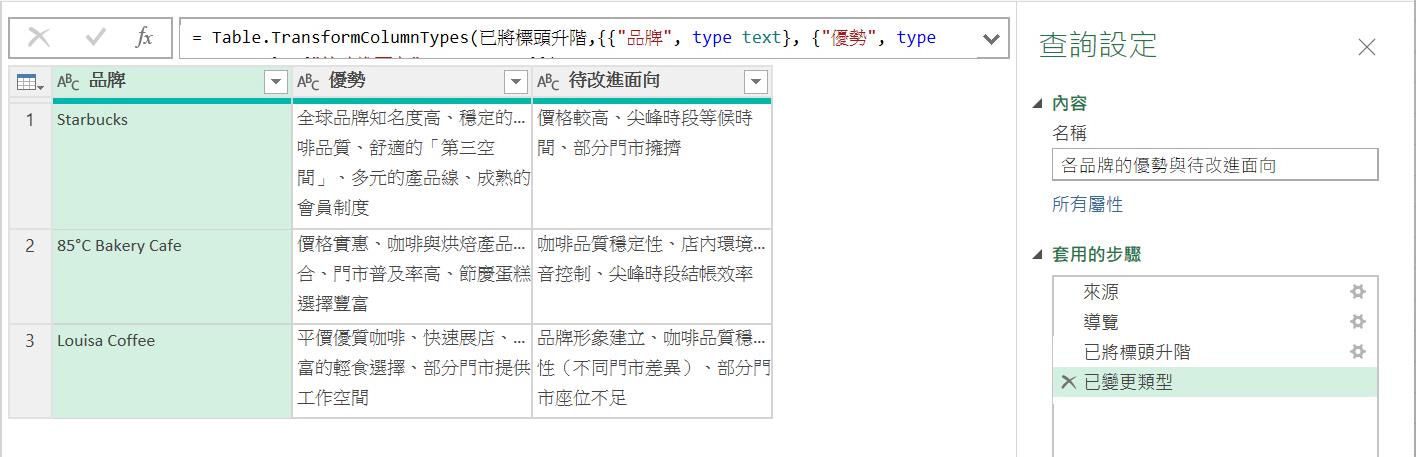Open gear settings for 導覽 step
This screenshot has height=457, width=1416.
tap(1357, 322)
